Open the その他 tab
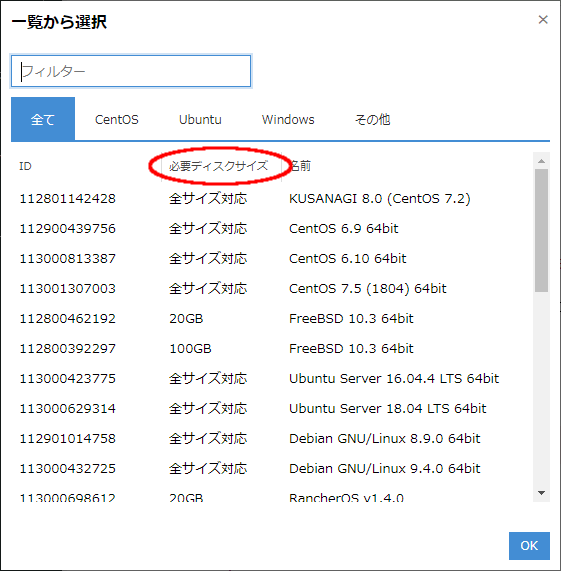The height and width of the screenshot is (571, 561). click(x=372, y=119)
